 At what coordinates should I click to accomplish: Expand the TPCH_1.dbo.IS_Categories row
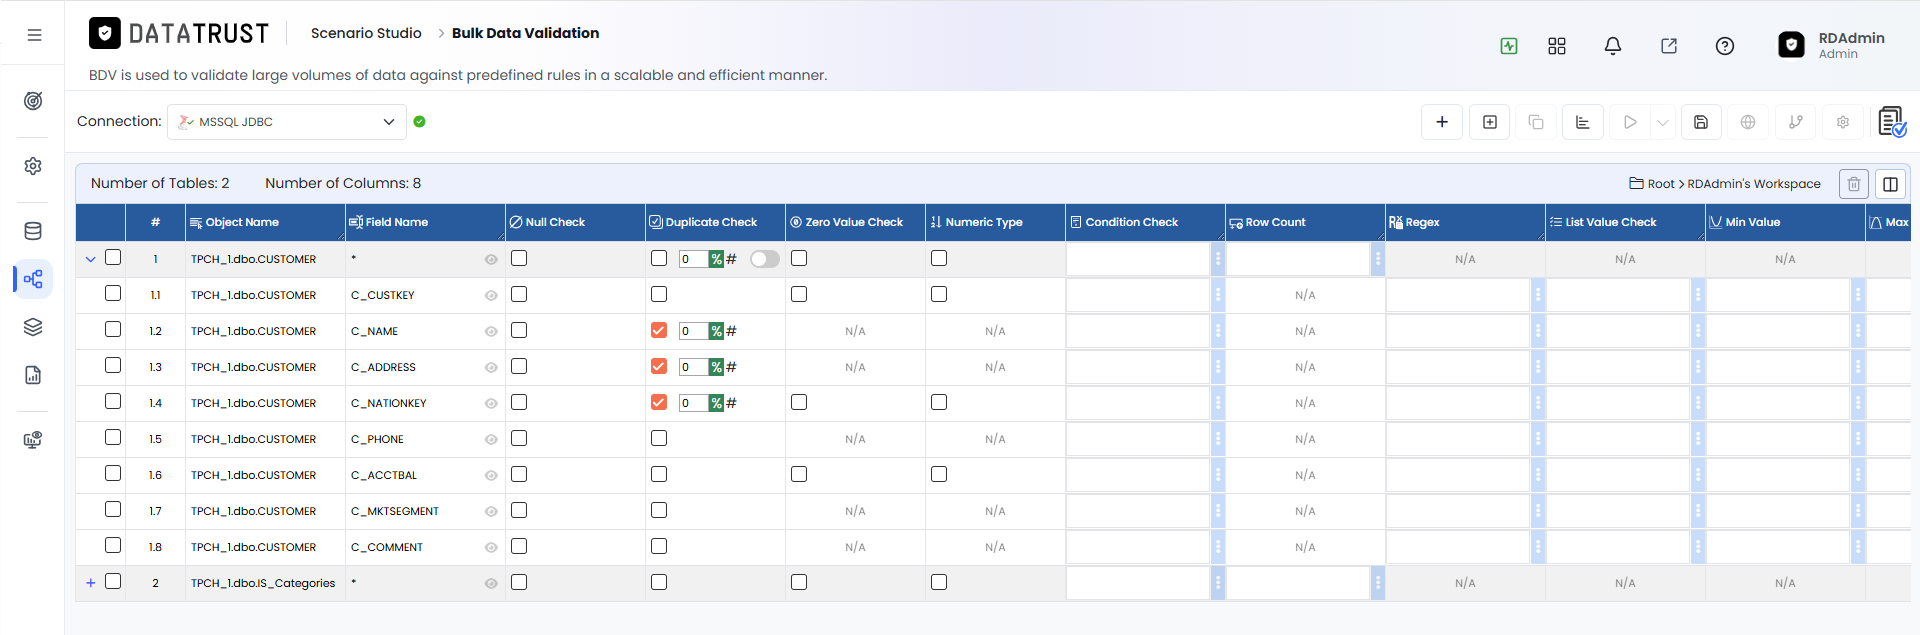pos(91,583)
